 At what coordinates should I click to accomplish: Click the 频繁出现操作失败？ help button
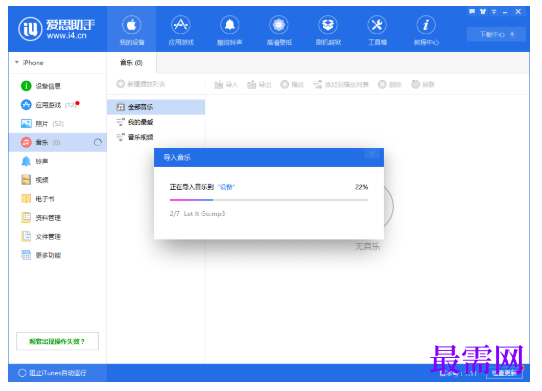(57, 342)
